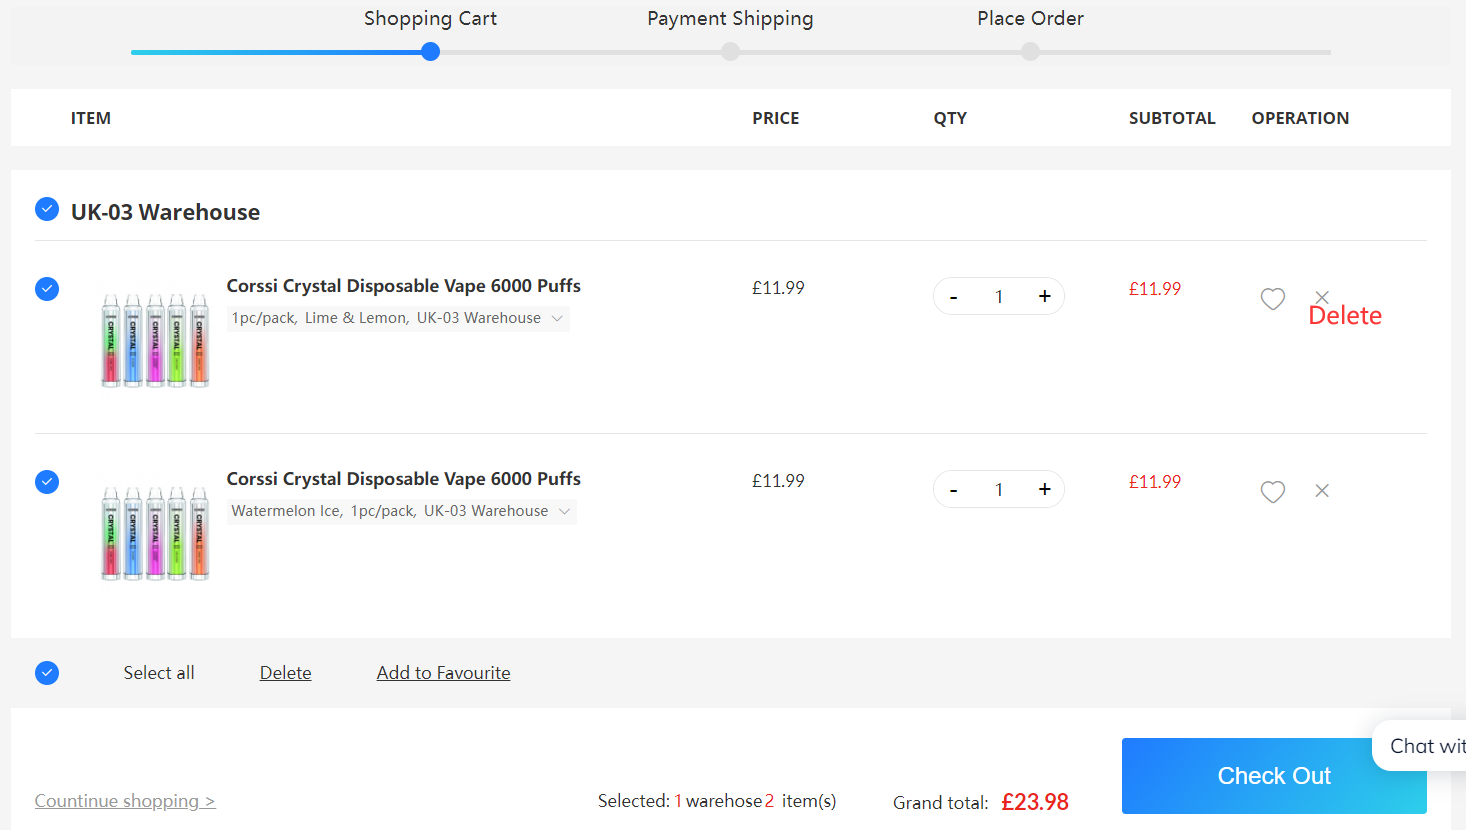Decrease quantity of Lime & Lemon item
The width and height of the screenshot is (1466, 830).
pyautogui.click(x=954, y=297)
